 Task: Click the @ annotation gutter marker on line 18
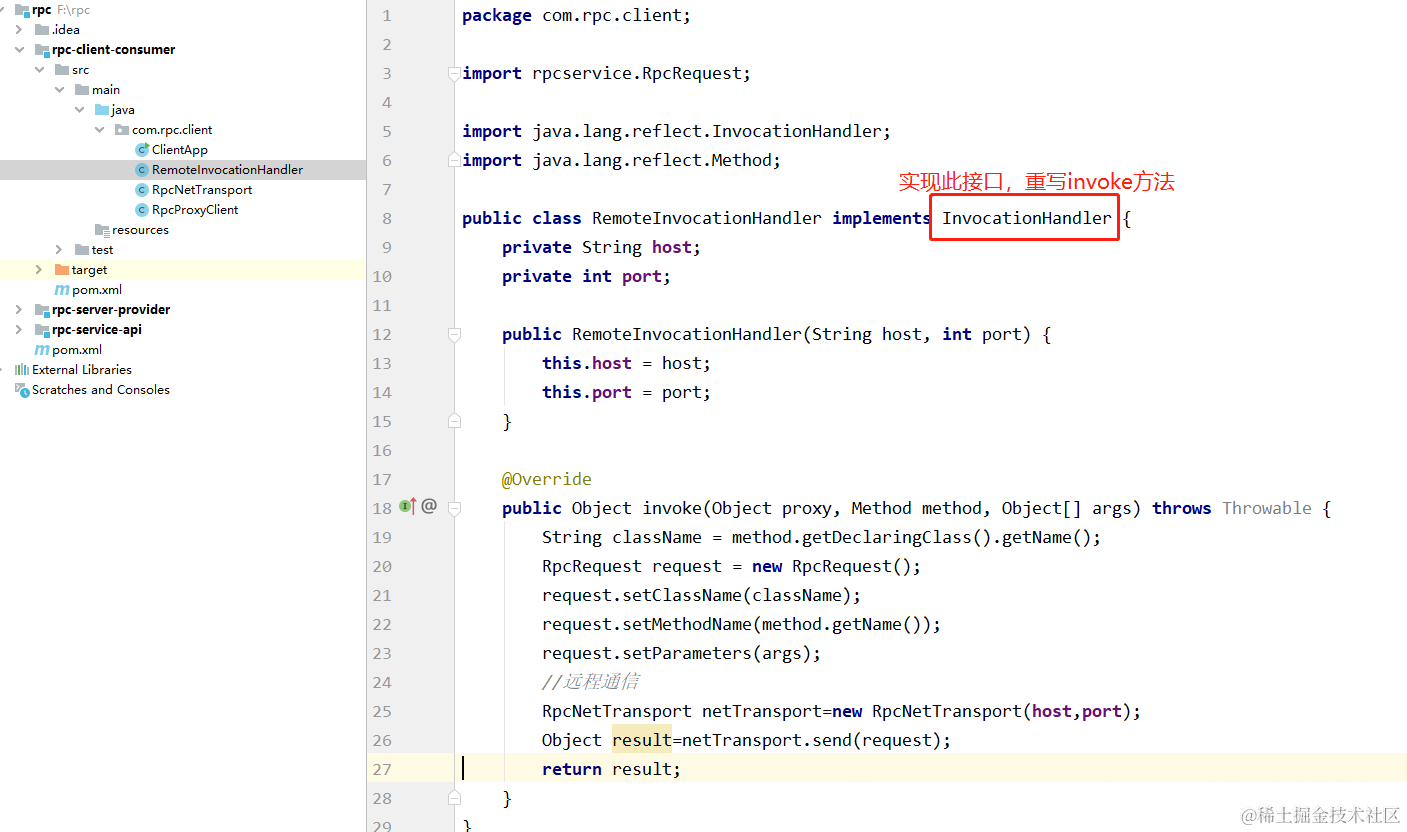[429, 506]
